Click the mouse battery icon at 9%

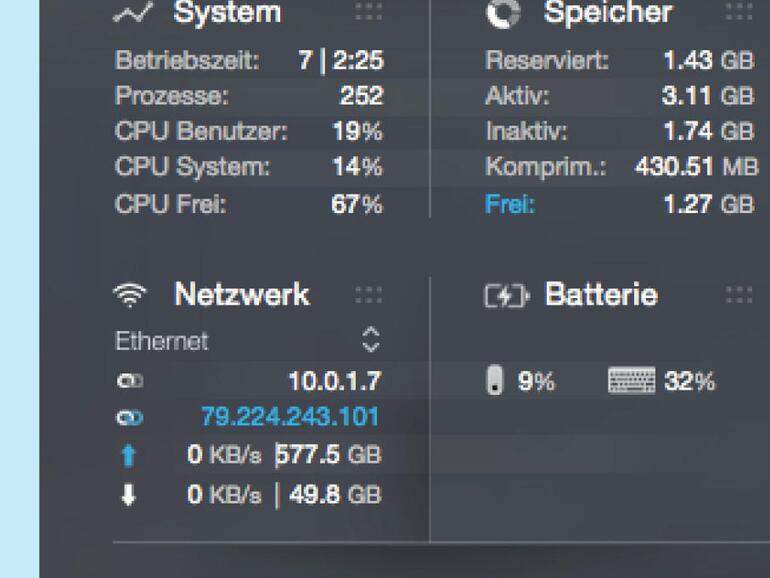coord(494,381)
